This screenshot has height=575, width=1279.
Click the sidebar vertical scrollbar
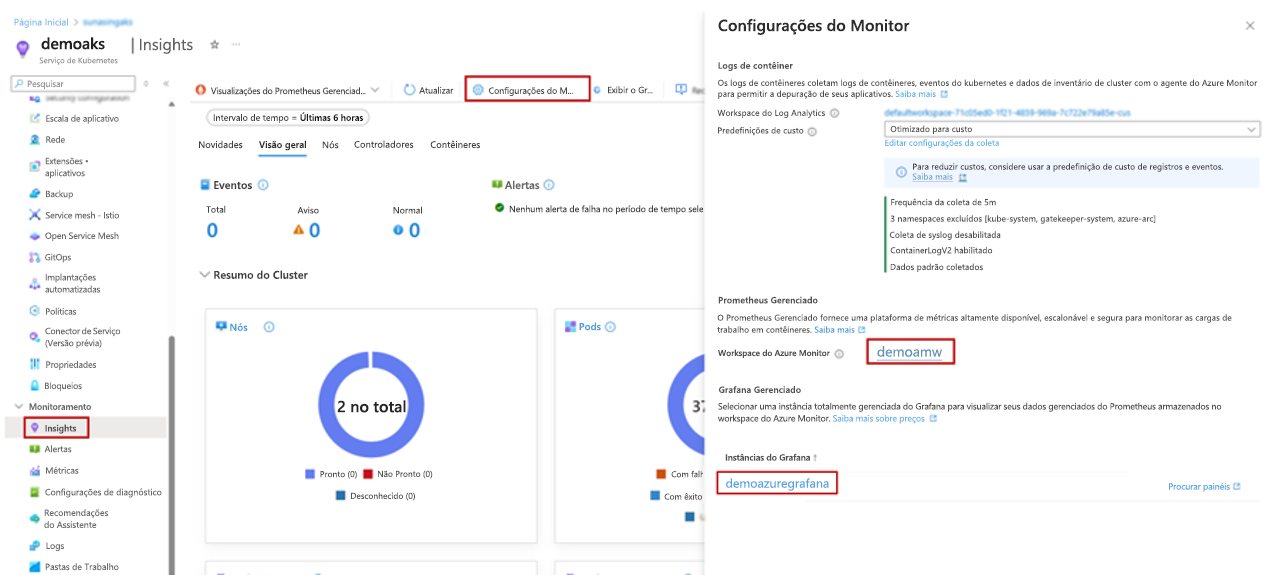171,455
